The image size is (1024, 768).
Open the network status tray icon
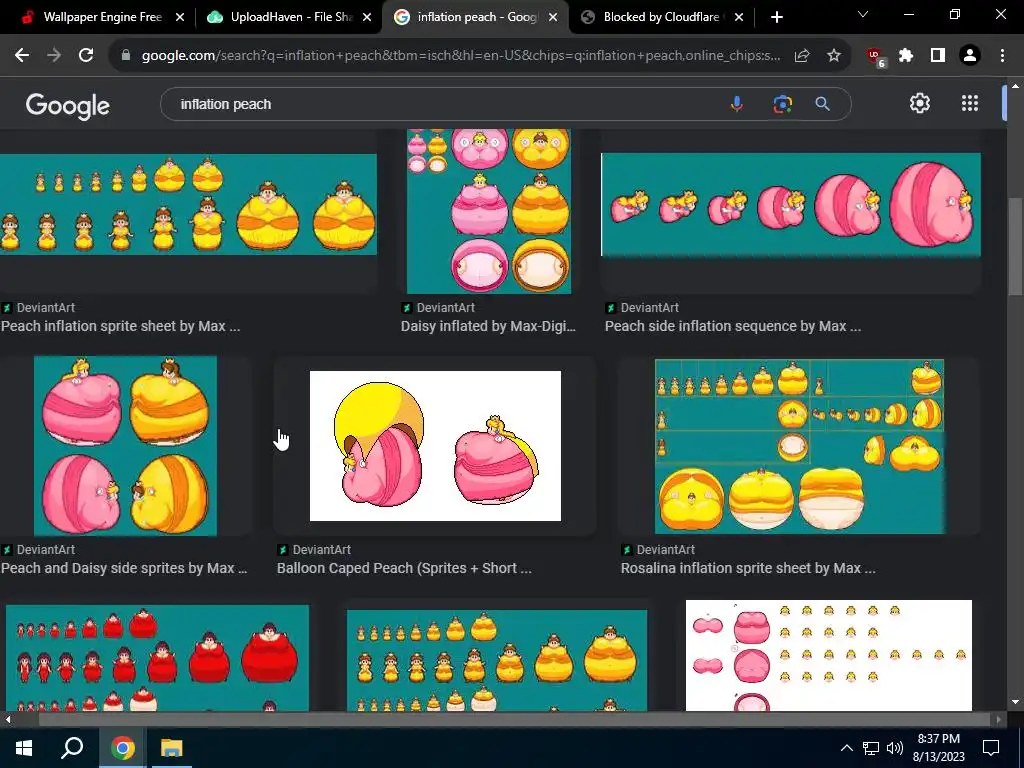pyautogui.click(x=871, y=748)
